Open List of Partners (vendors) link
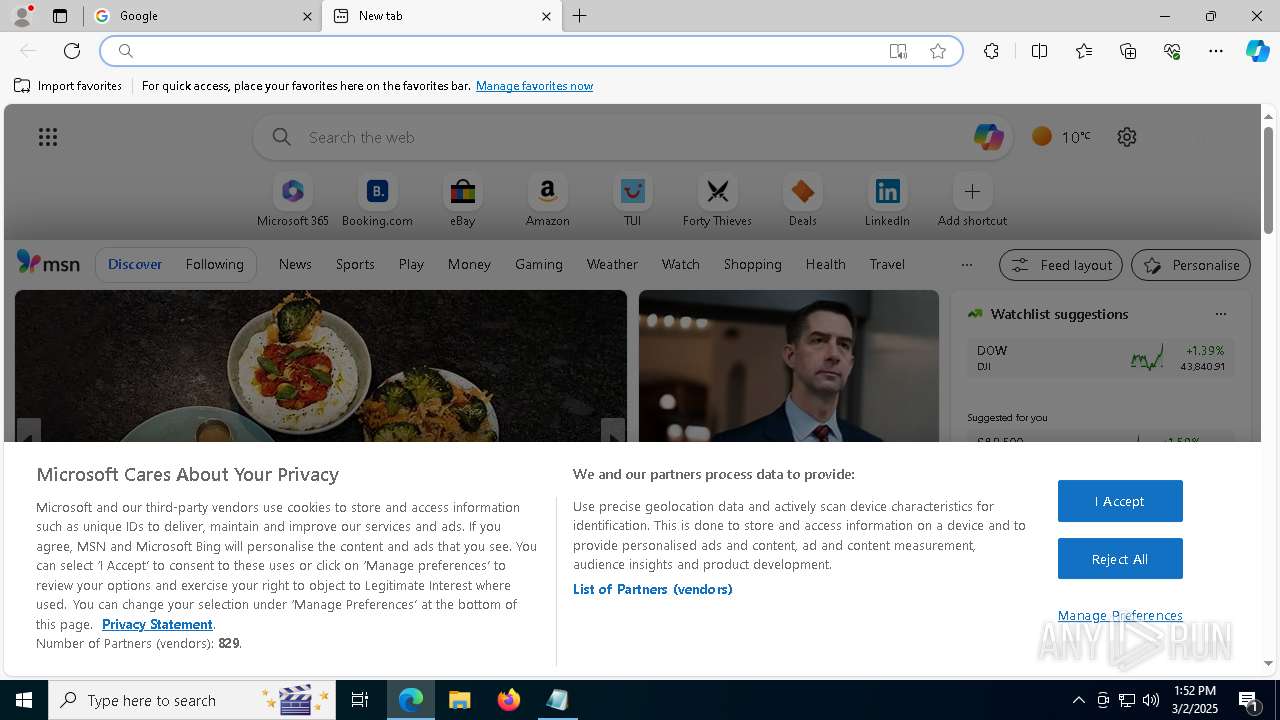Image resolution: width=1280 pixels, height=720 pixels. click(x=652, y=589)
